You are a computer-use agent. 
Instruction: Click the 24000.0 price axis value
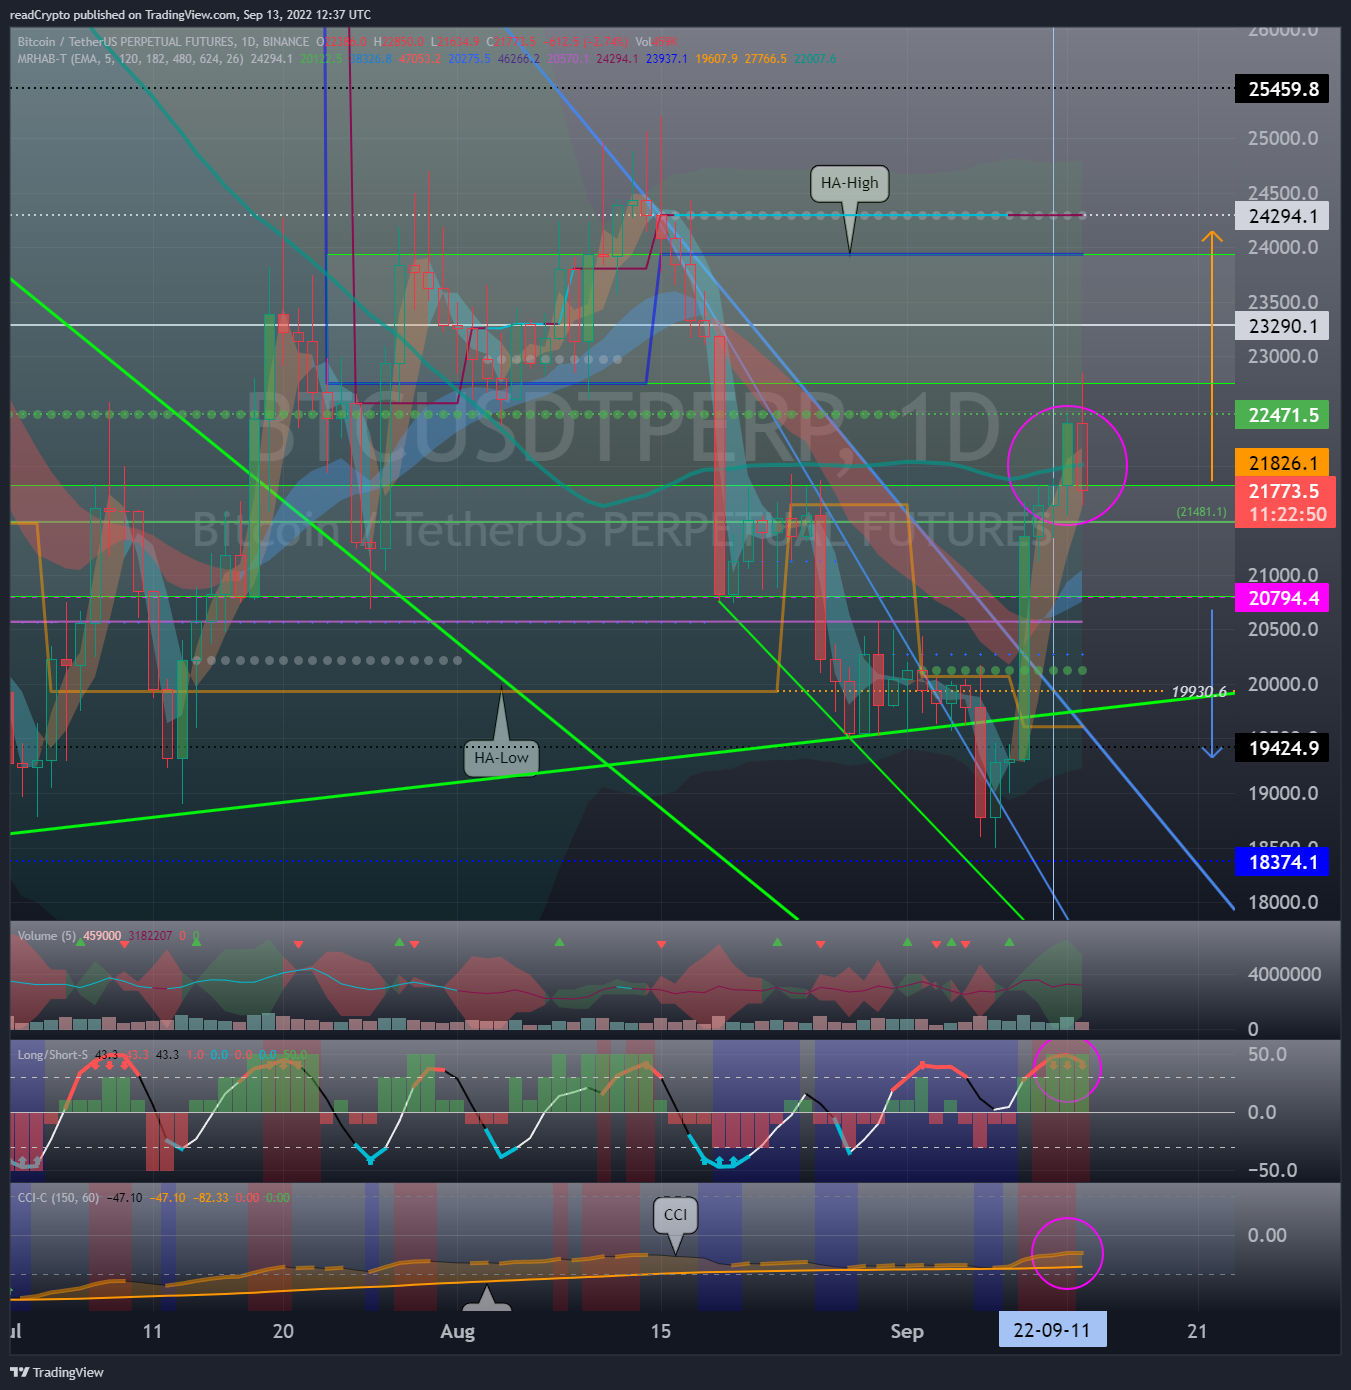tap(1283, 247)
